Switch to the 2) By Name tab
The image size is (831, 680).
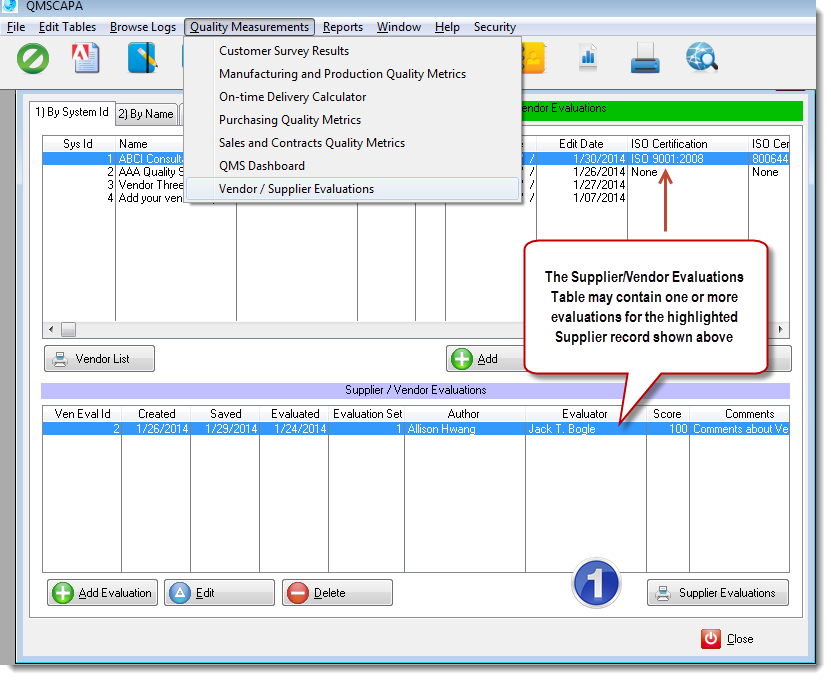tap(146, 114)
